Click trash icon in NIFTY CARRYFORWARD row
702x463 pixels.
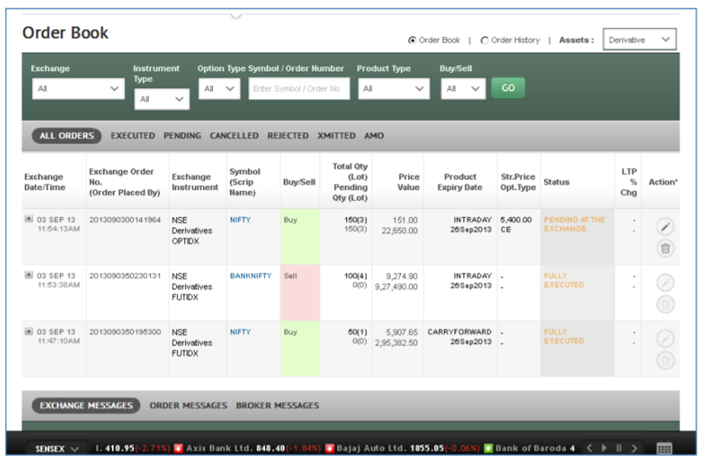click(665, 360)
